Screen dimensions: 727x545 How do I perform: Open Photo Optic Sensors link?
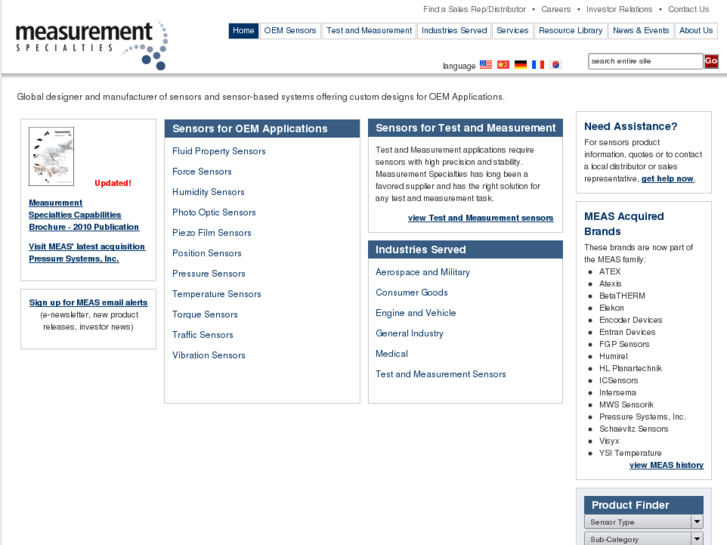[214, 212]
